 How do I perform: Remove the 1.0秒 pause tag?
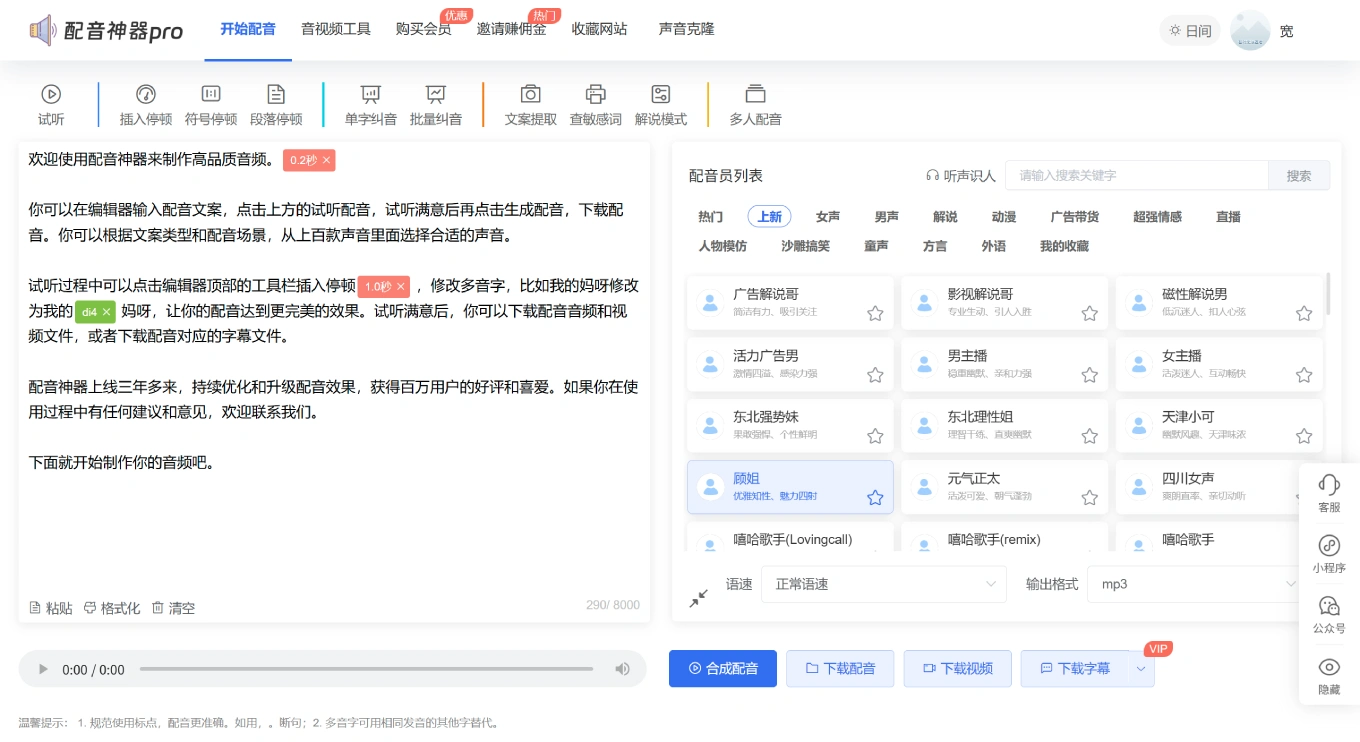[x=401, y=286]
